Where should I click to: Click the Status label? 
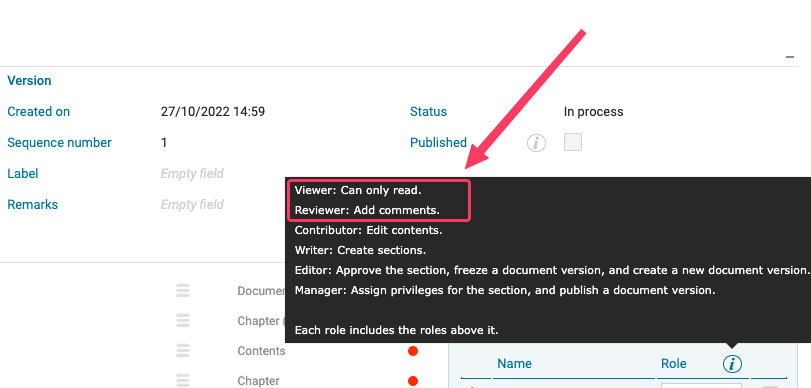click(x=428, y=112)
